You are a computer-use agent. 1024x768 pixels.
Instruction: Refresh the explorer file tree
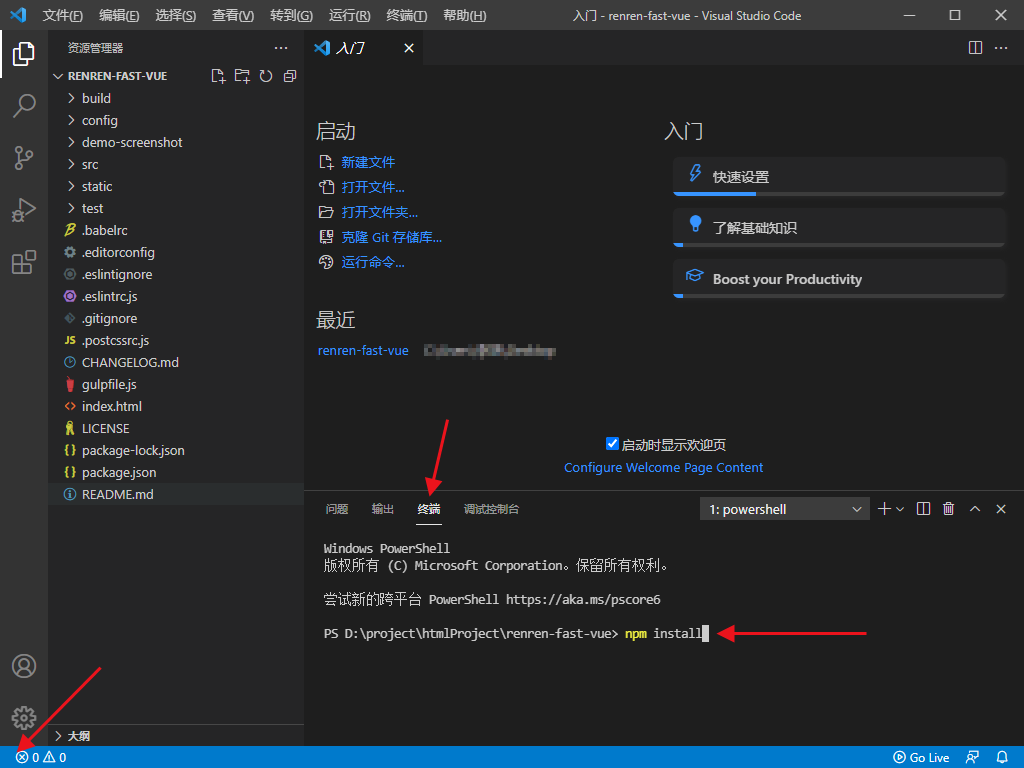266,76
